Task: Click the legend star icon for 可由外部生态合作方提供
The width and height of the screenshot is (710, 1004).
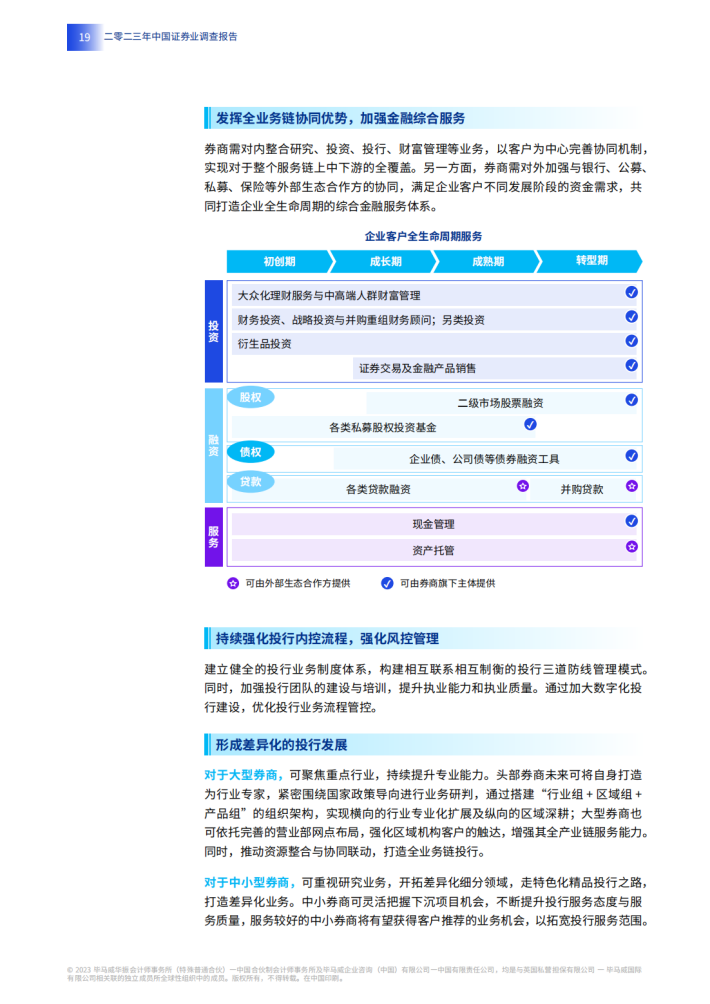Action: pos(233,583)
